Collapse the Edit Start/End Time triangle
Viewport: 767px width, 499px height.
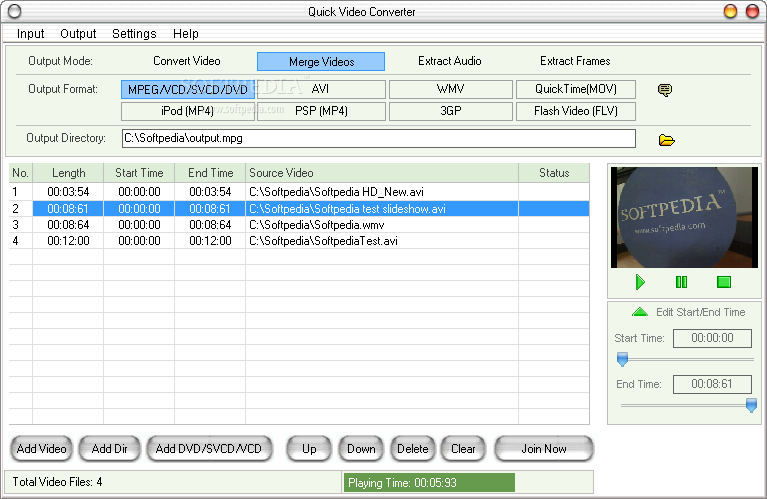[x=640, y=312]
